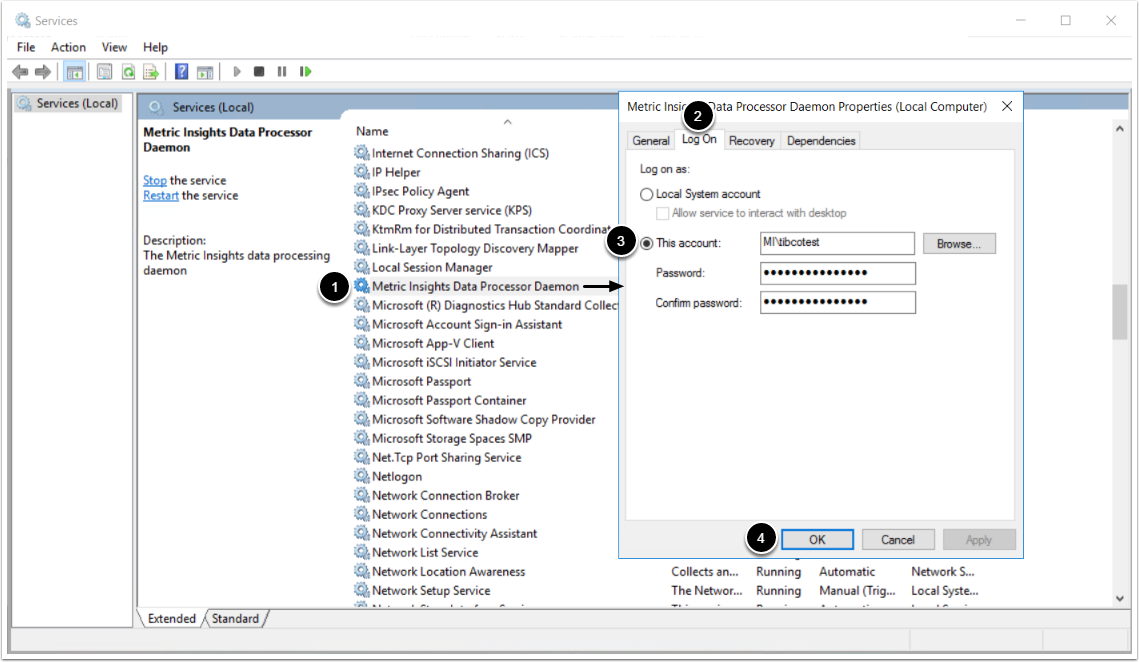The height and width of the screenshot is (662, 1139).
Task: Switch to the Recovery tab
Action: (751, 141)
